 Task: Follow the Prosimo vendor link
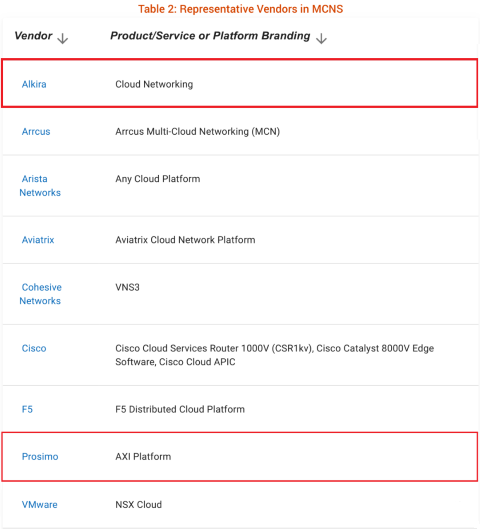40,456
